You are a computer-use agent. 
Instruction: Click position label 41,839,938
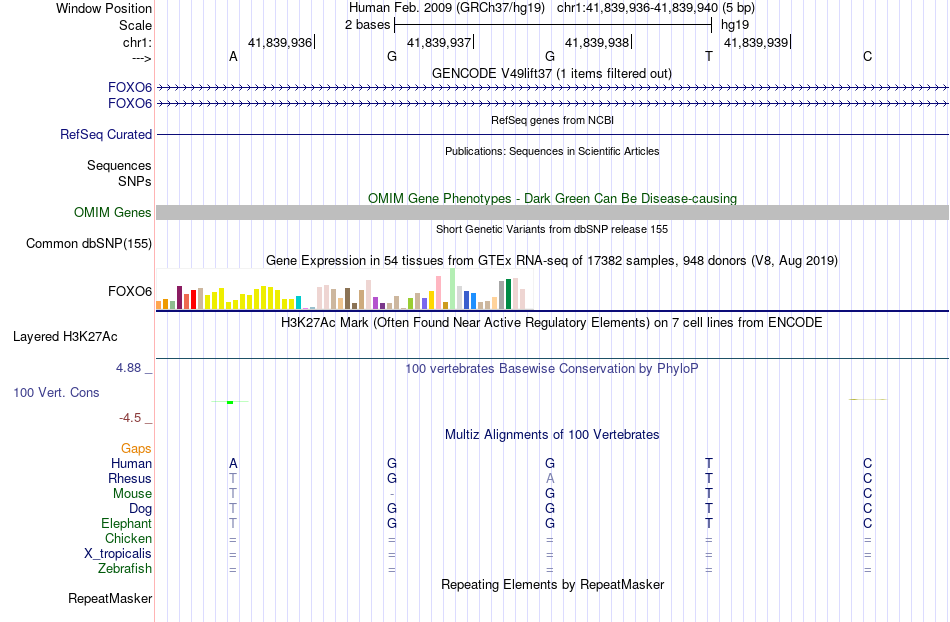click(x=597, y=42)
